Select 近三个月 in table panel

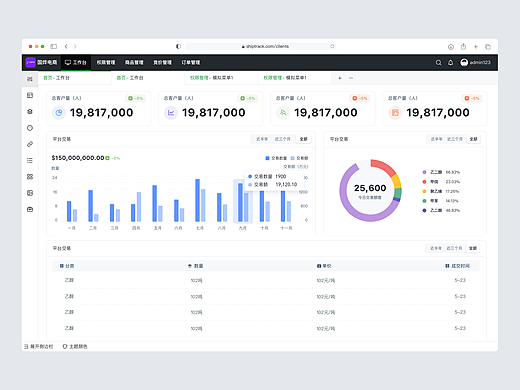coord(454,248)
